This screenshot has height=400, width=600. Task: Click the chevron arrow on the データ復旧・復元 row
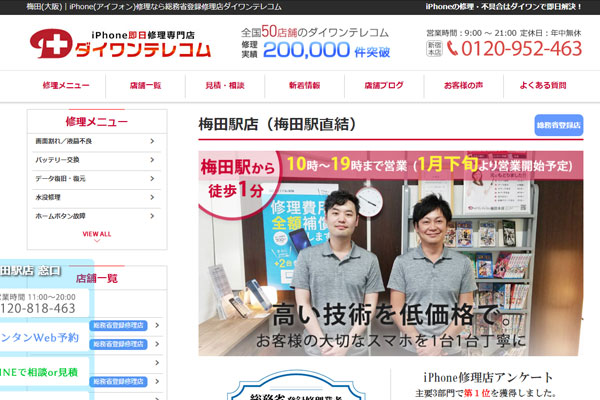click(x=152, y=179)
